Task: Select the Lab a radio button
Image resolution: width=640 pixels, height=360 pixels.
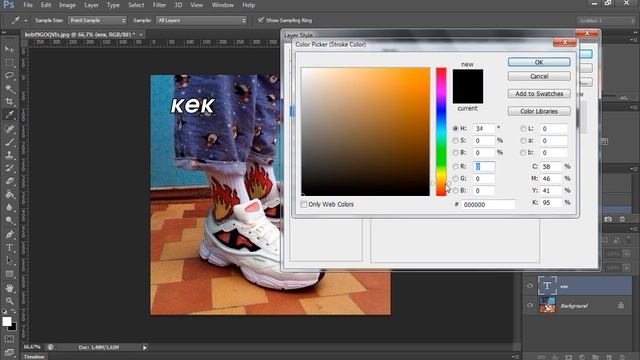Action: (523, 140)
